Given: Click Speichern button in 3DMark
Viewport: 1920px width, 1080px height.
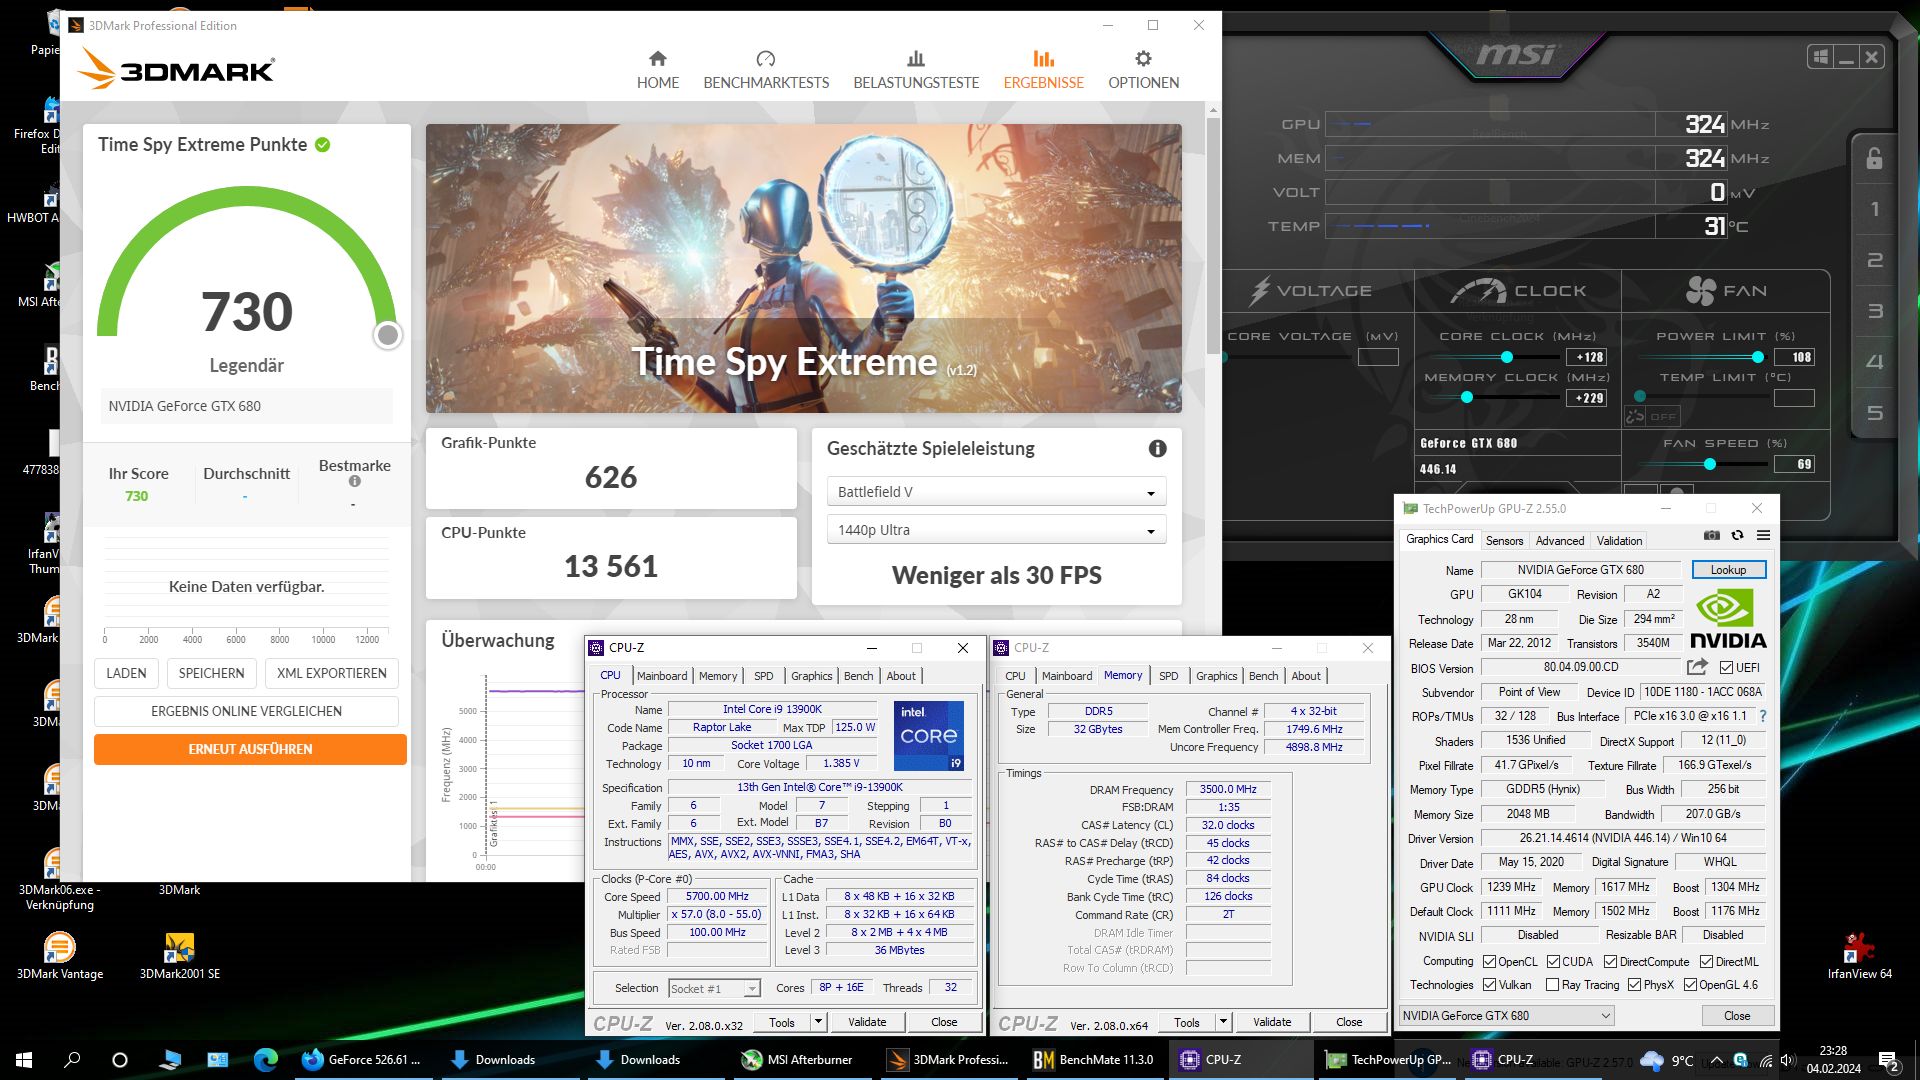Looking at the screenshot, I should 211,673.
